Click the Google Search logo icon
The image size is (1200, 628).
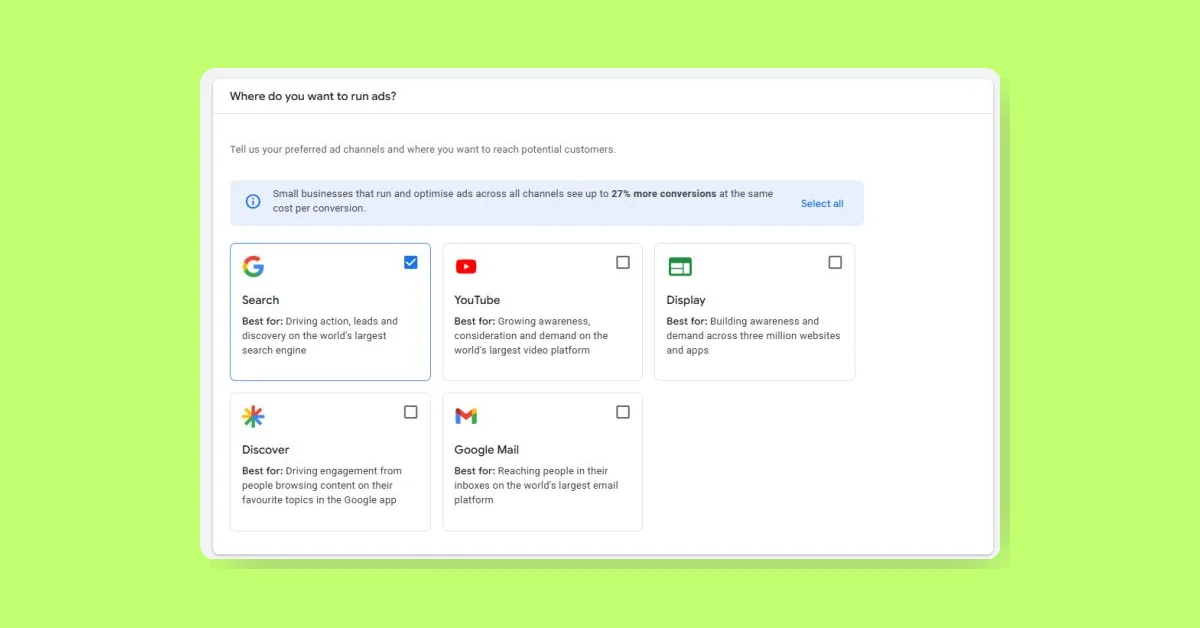click(253, 266)
